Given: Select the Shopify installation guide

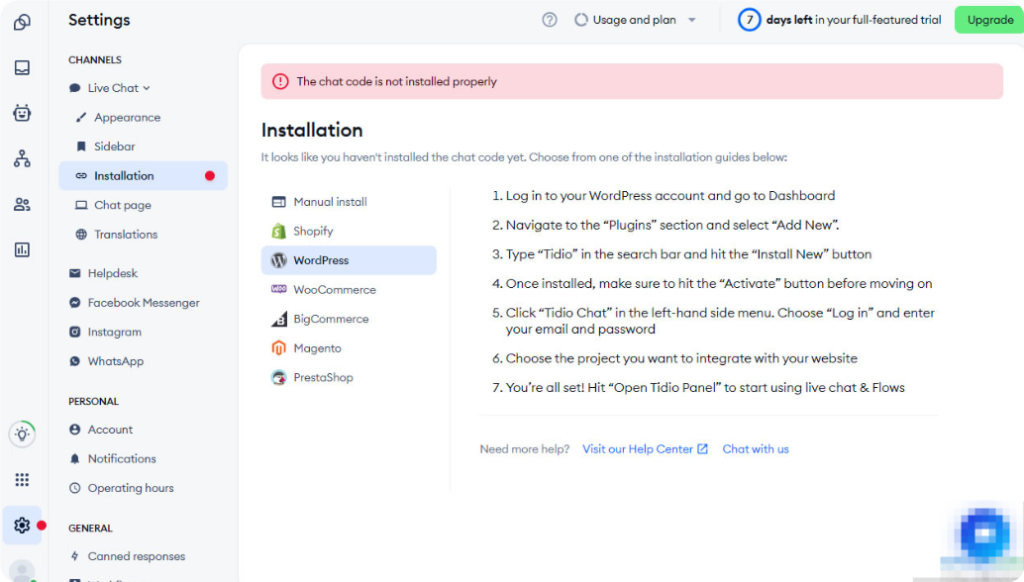Looking at the screenshot, I should coord(312,231).
